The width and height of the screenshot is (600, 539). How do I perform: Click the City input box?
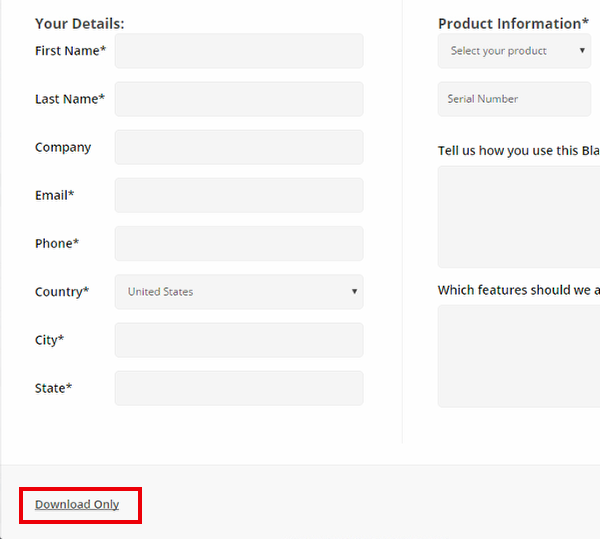[239, 340]
